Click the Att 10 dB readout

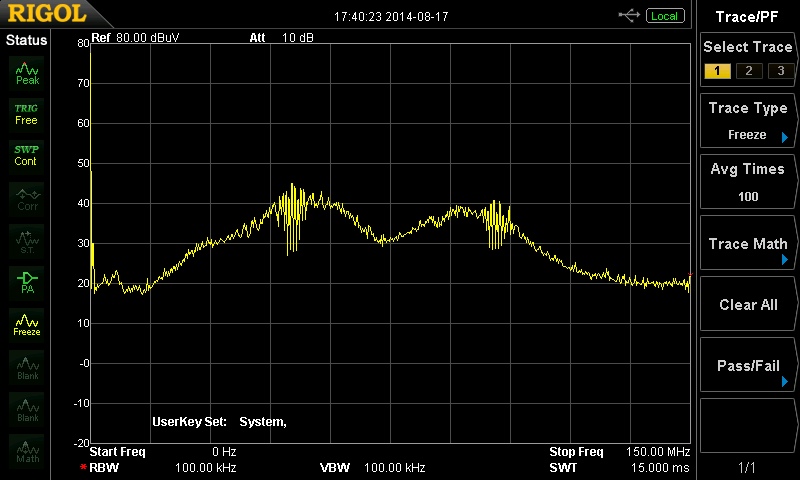tap(282, 38)
